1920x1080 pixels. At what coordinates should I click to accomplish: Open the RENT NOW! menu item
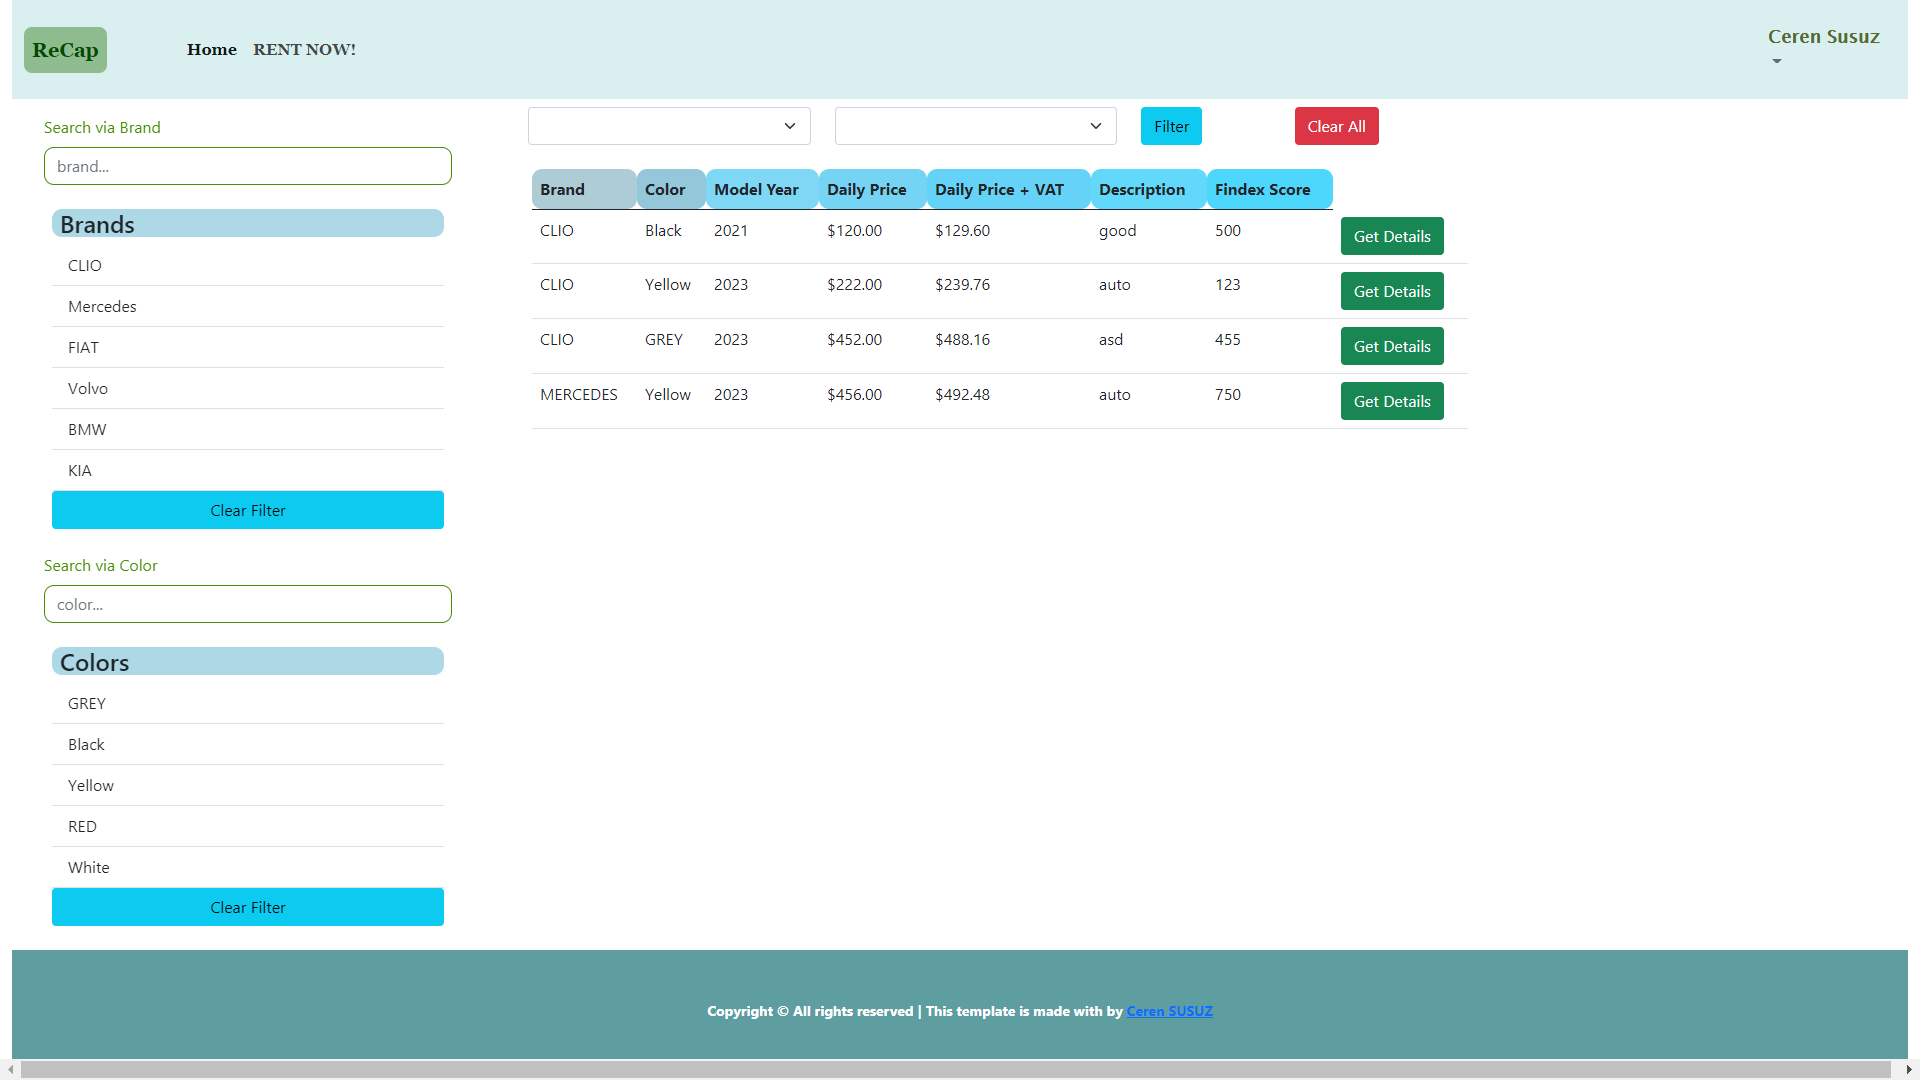tap(304, 50)
